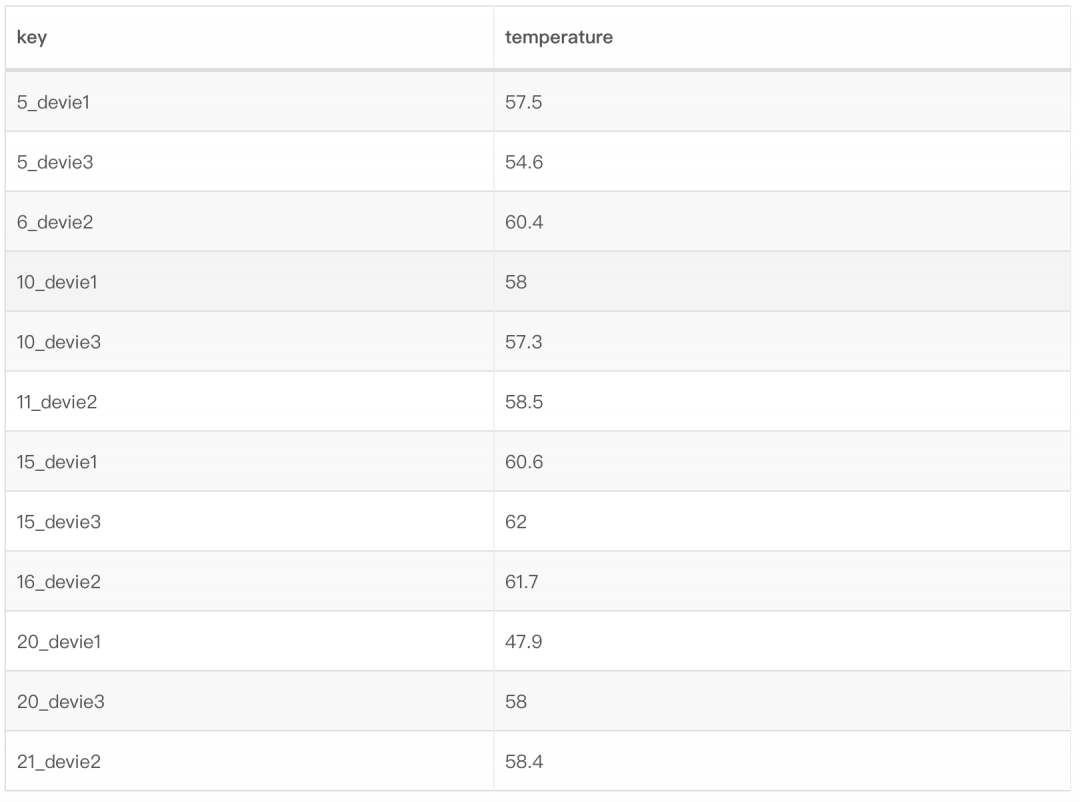
Task: Select the 16_devie2 key cell
Action: point(59,581)
